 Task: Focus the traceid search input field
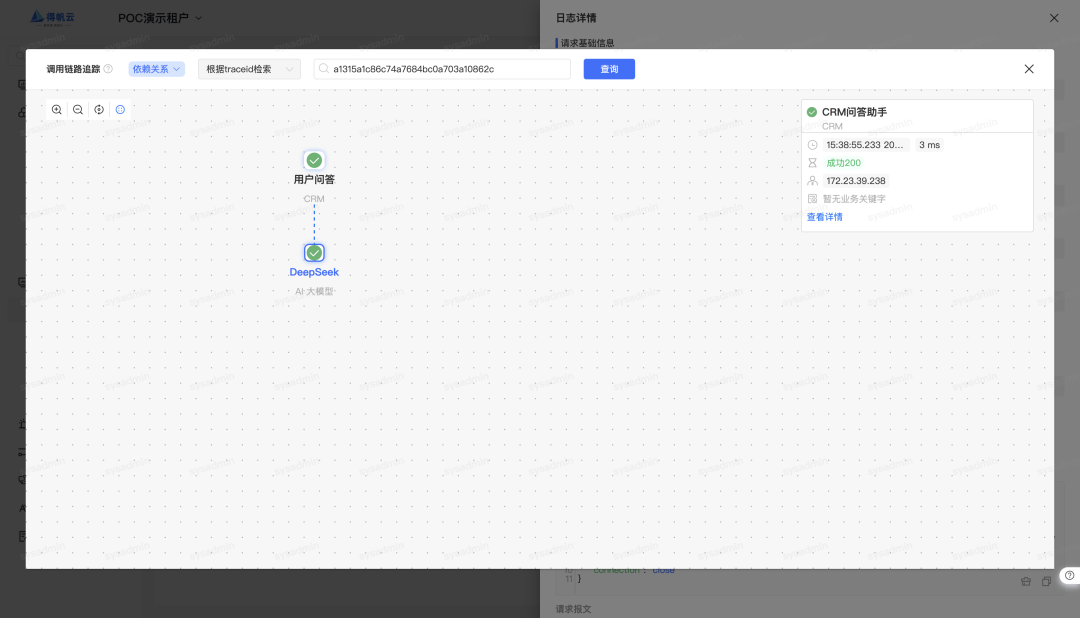[x=442, y=69]
